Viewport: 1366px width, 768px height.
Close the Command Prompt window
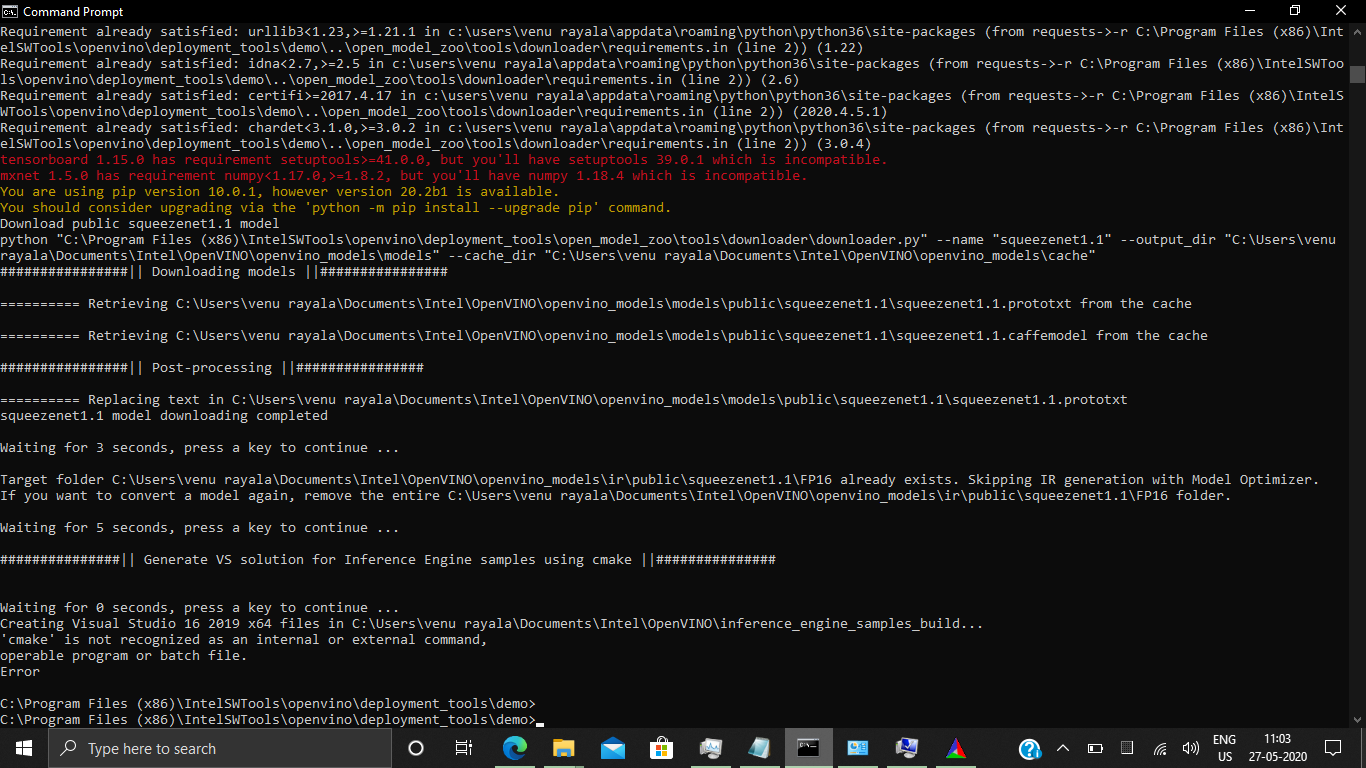(x=1342, y=11)
